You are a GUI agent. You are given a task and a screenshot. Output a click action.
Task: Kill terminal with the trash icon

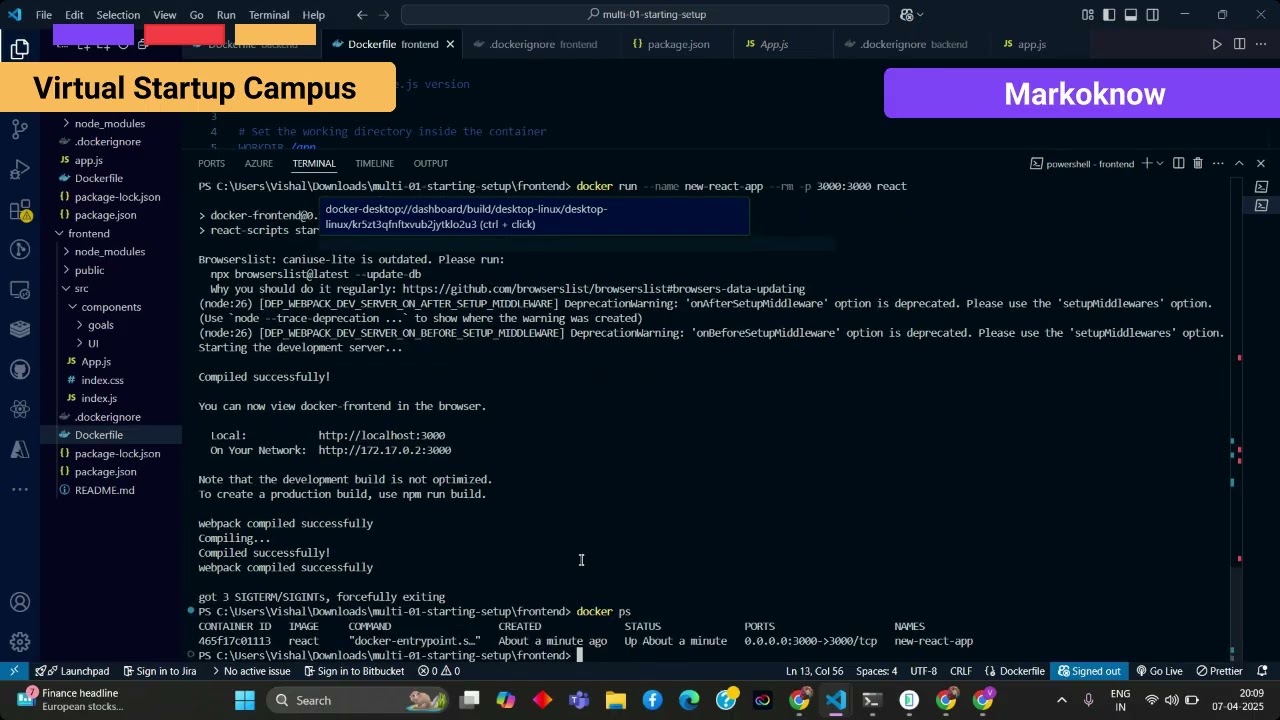1197,163
